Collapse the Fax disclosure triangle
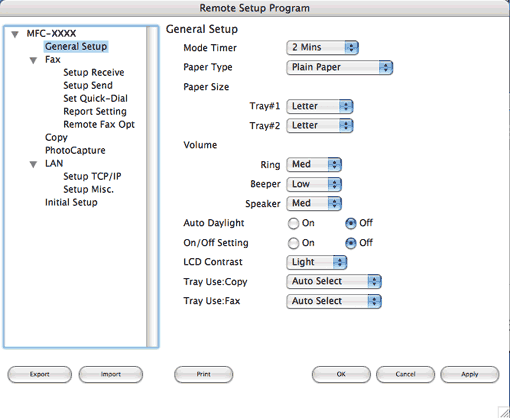This screenshot has height=418, width=510. pos(33,60)
